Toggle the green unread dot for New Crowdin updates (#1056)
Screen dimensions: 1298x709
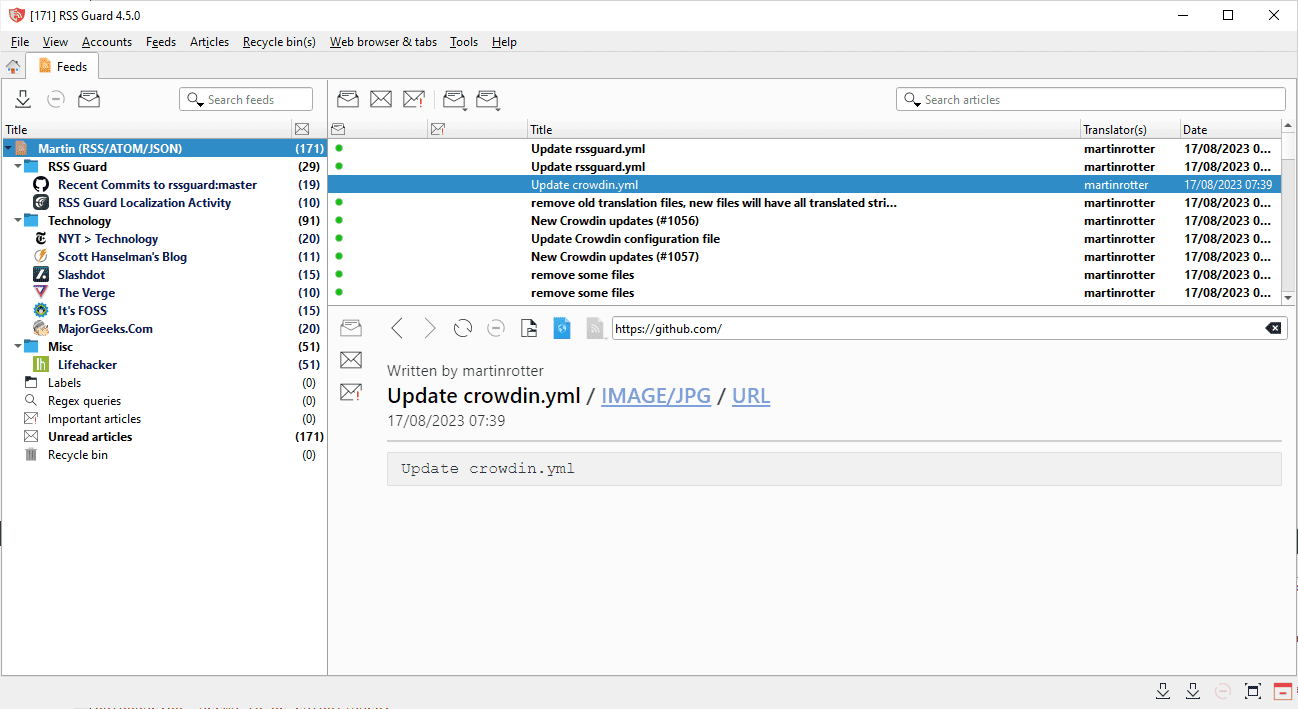[x=339, y=220]
